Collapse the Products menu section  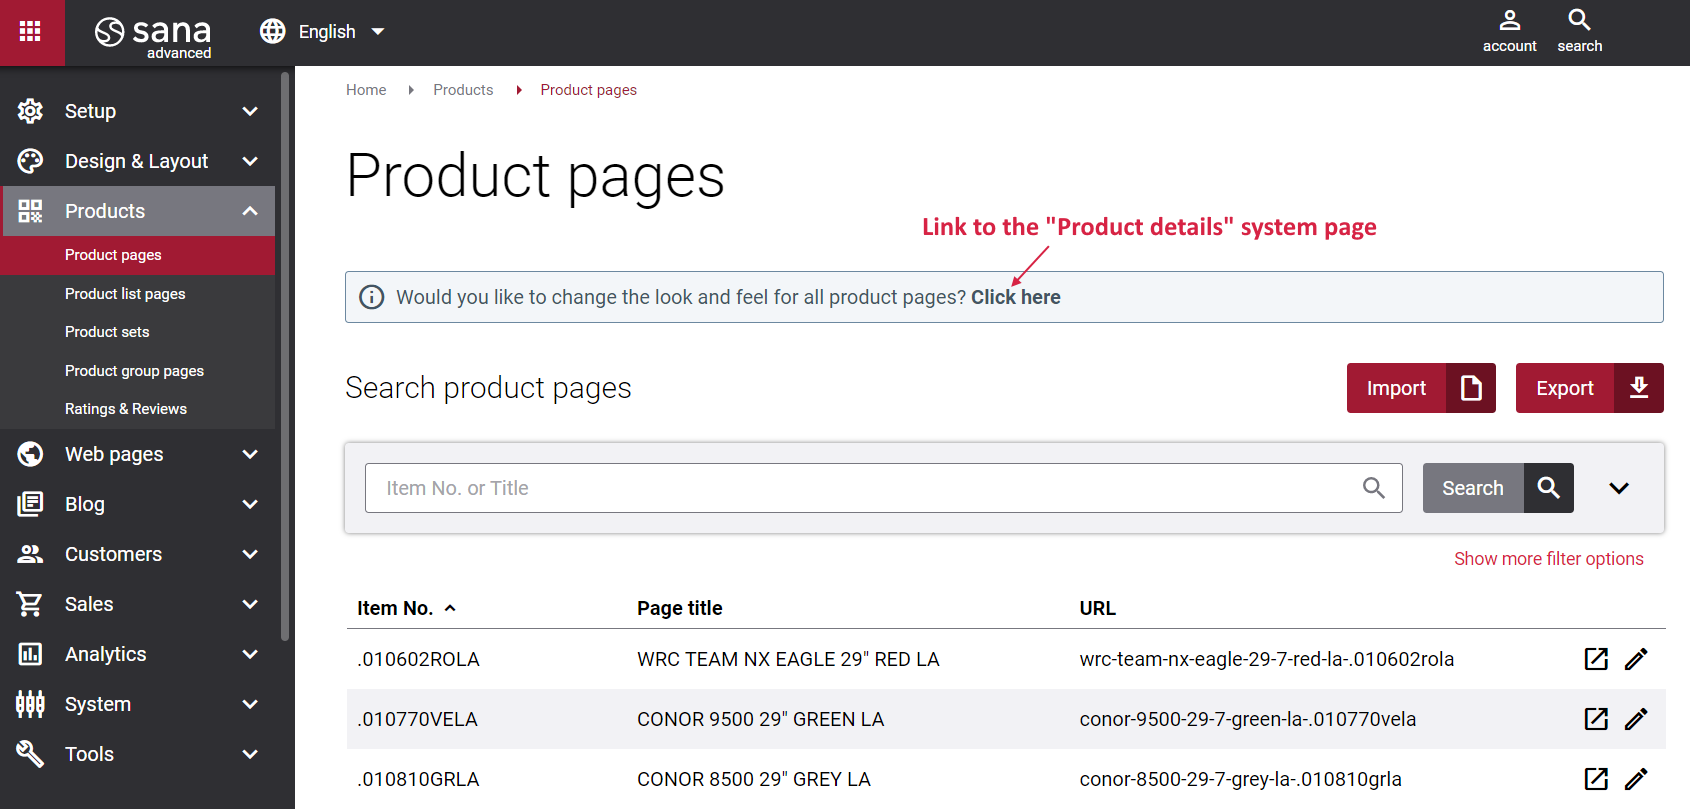250,211
